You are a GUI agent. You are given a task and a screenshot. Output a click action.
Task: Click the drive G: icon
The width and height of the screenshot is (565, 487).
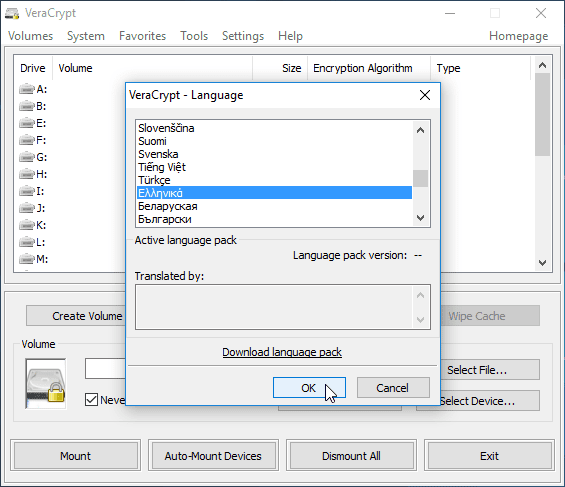[27, 157]
